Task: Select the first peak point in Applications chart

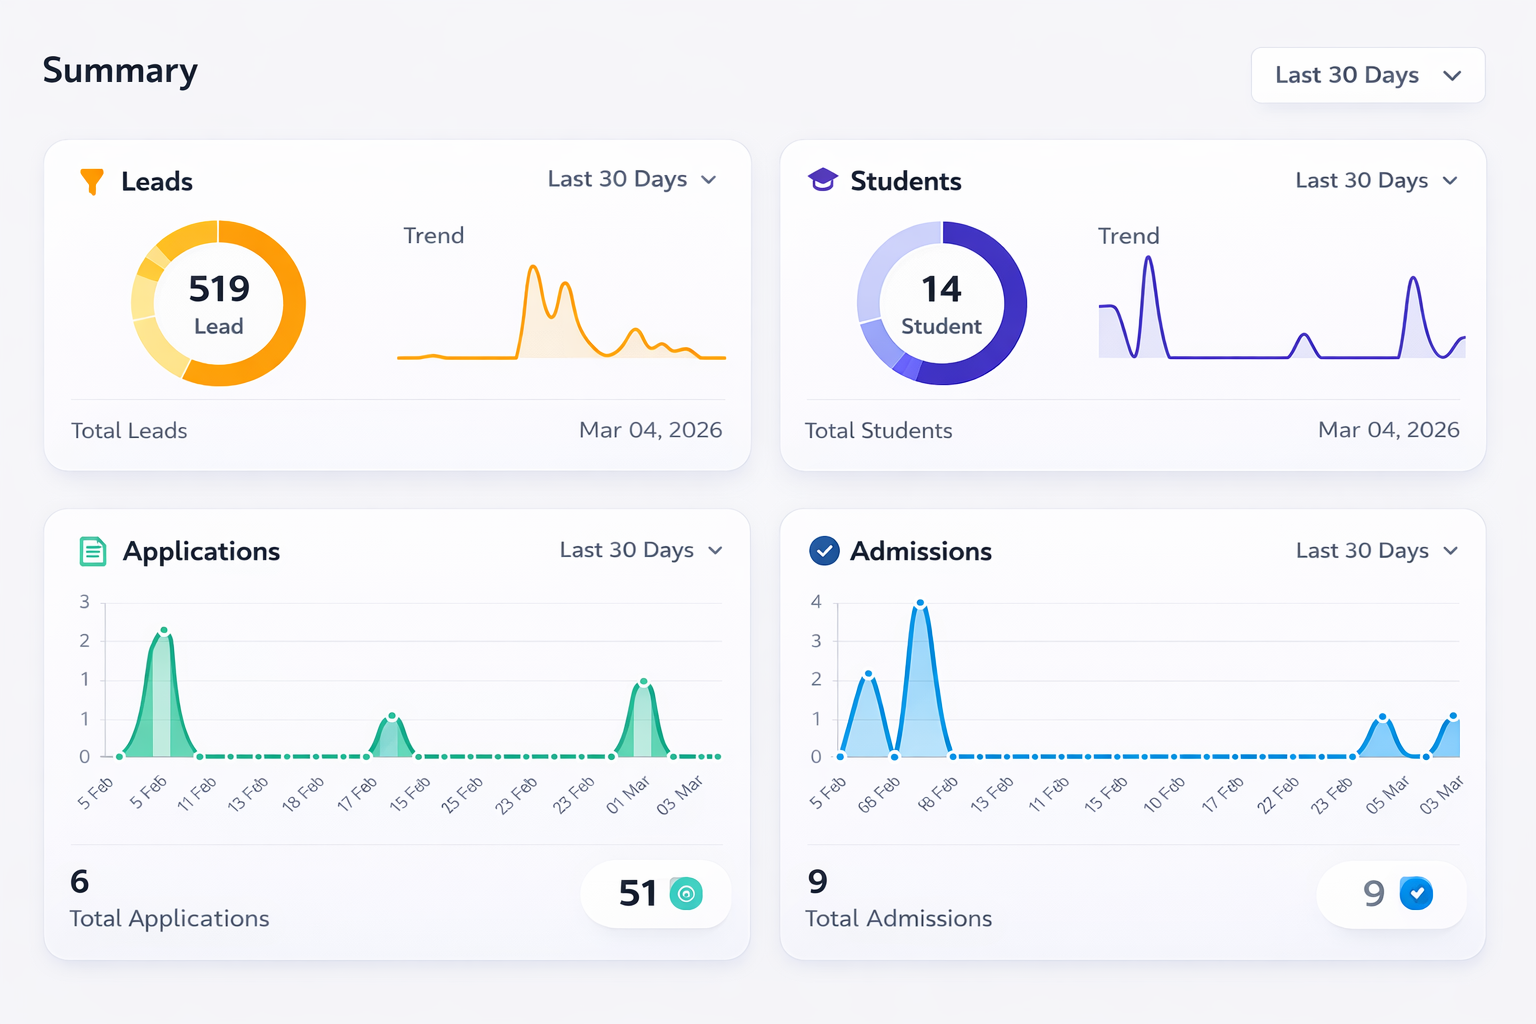Action: pos(164,631)
